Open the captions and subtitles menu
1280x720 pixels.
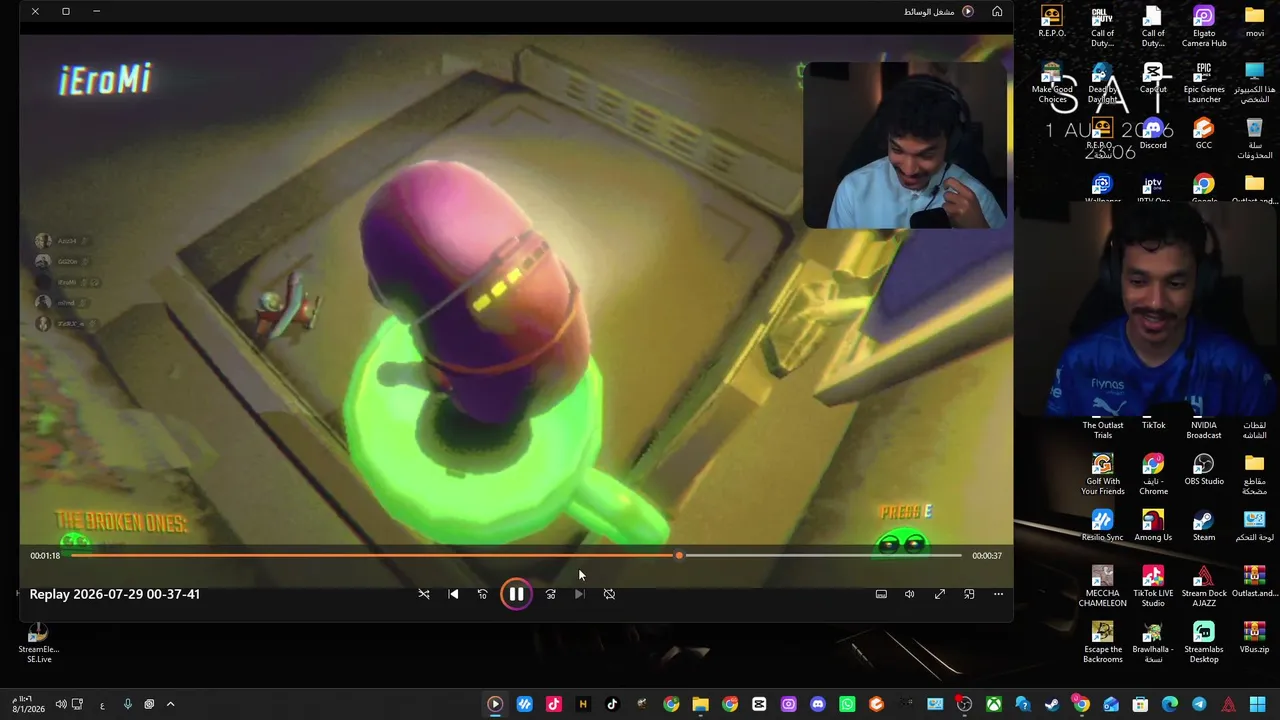881,594
